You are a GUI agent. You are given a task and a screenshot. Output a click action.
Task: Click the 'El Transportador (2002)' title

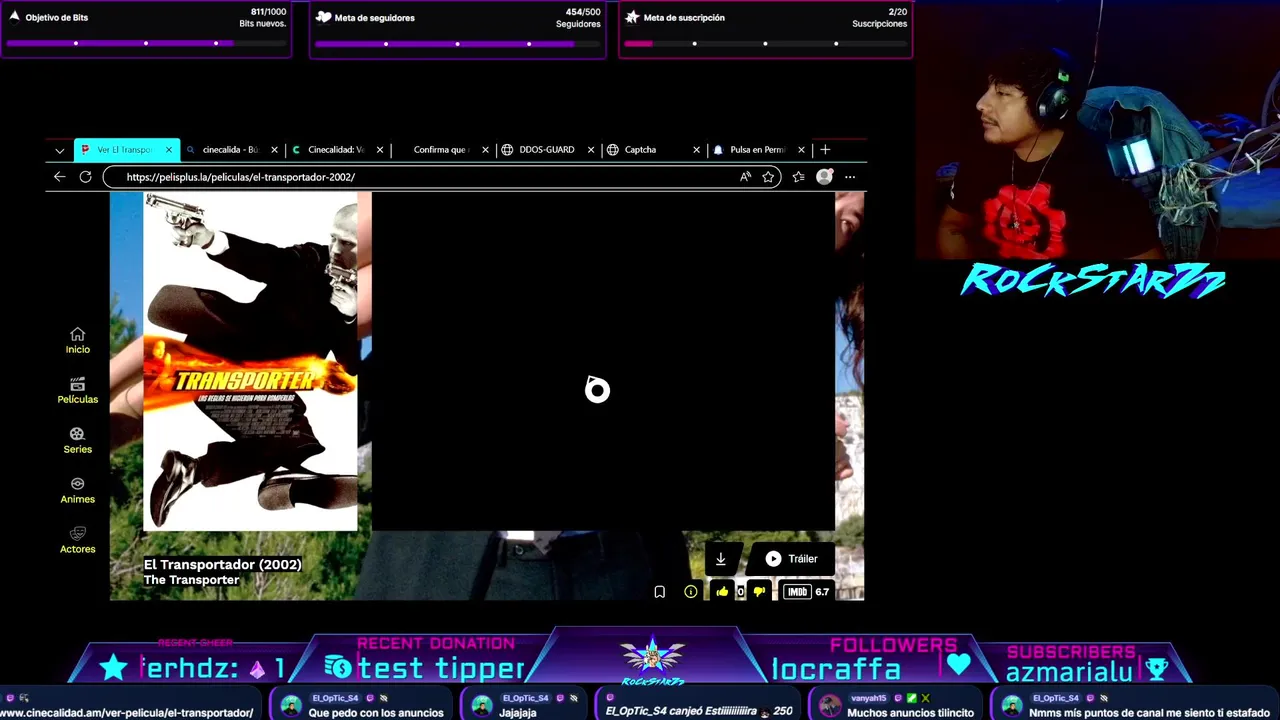(222, 565)
